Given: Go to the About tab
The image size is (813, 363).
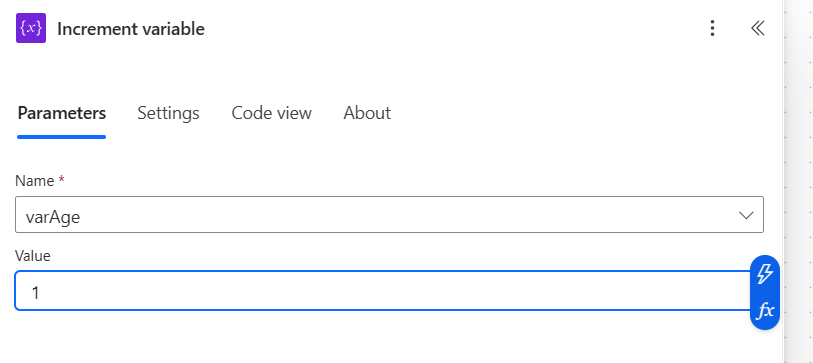Looking at the screenshot, I should coord(367,113).
